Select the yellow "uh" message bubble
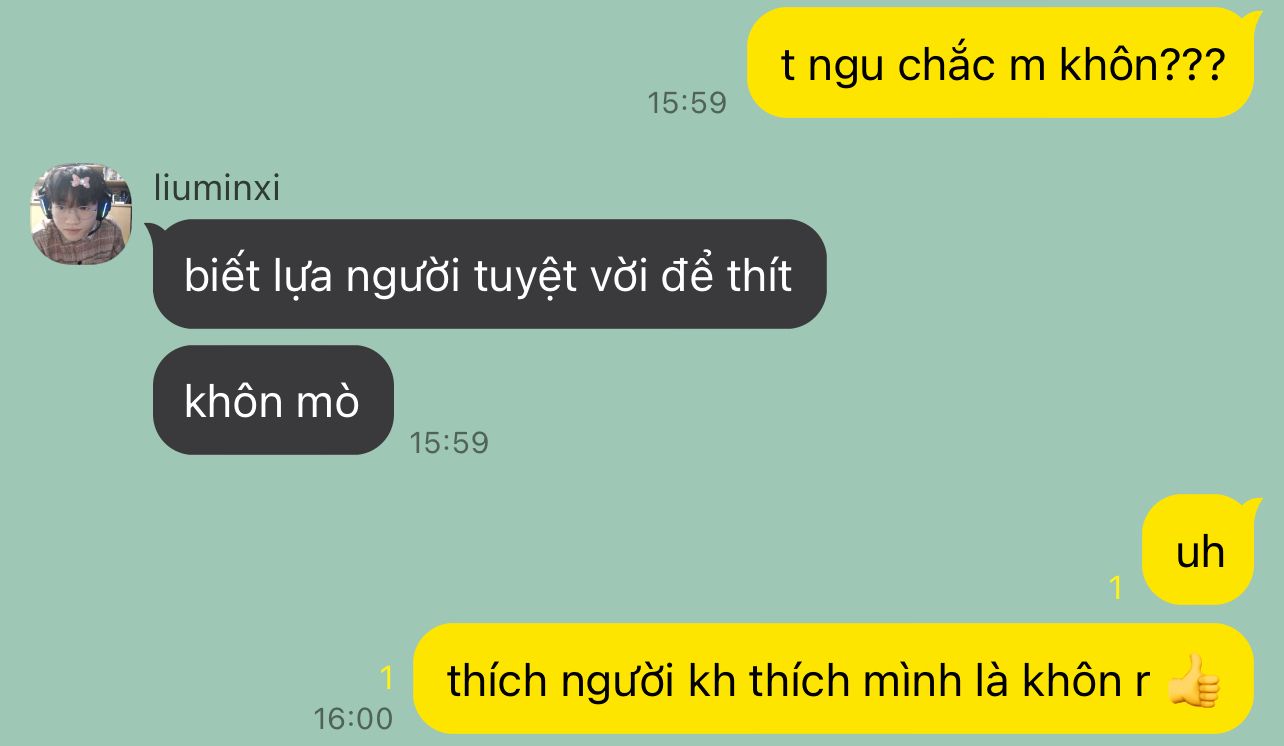 [x=1197, y=550]
